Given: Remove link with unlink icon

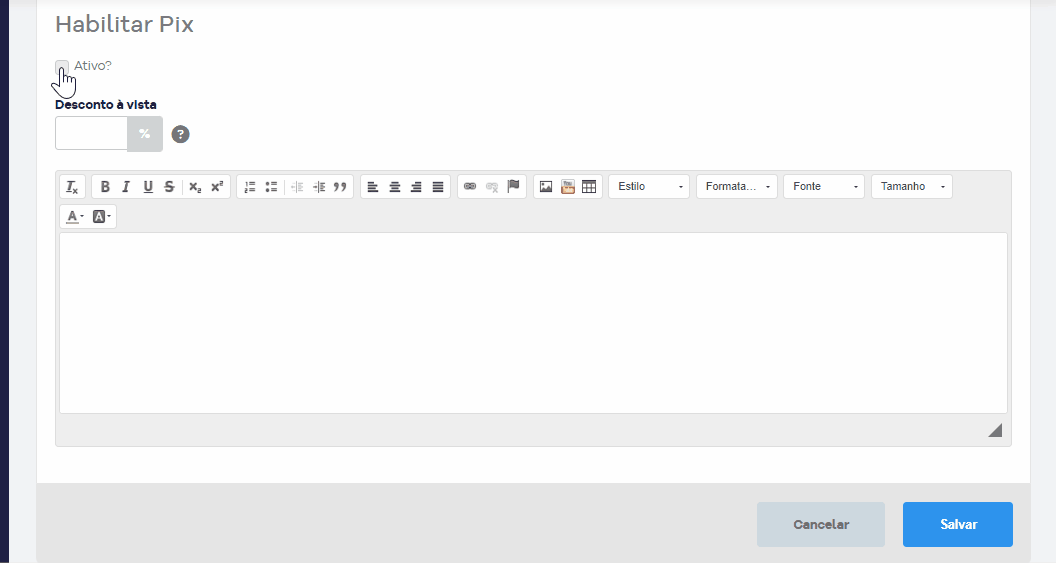Looking at the screenshot, I should click(492, 187).
